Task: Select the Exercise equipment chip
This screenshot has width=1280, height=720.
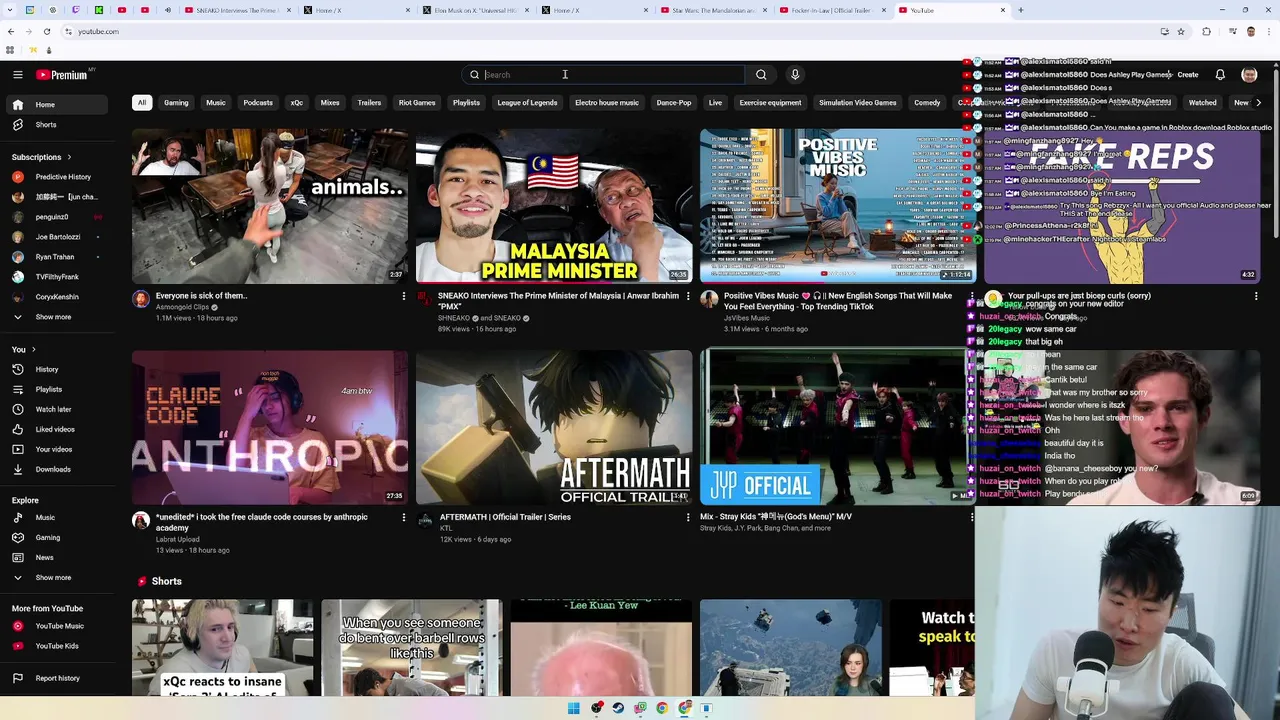Action: tap(770, 103)
